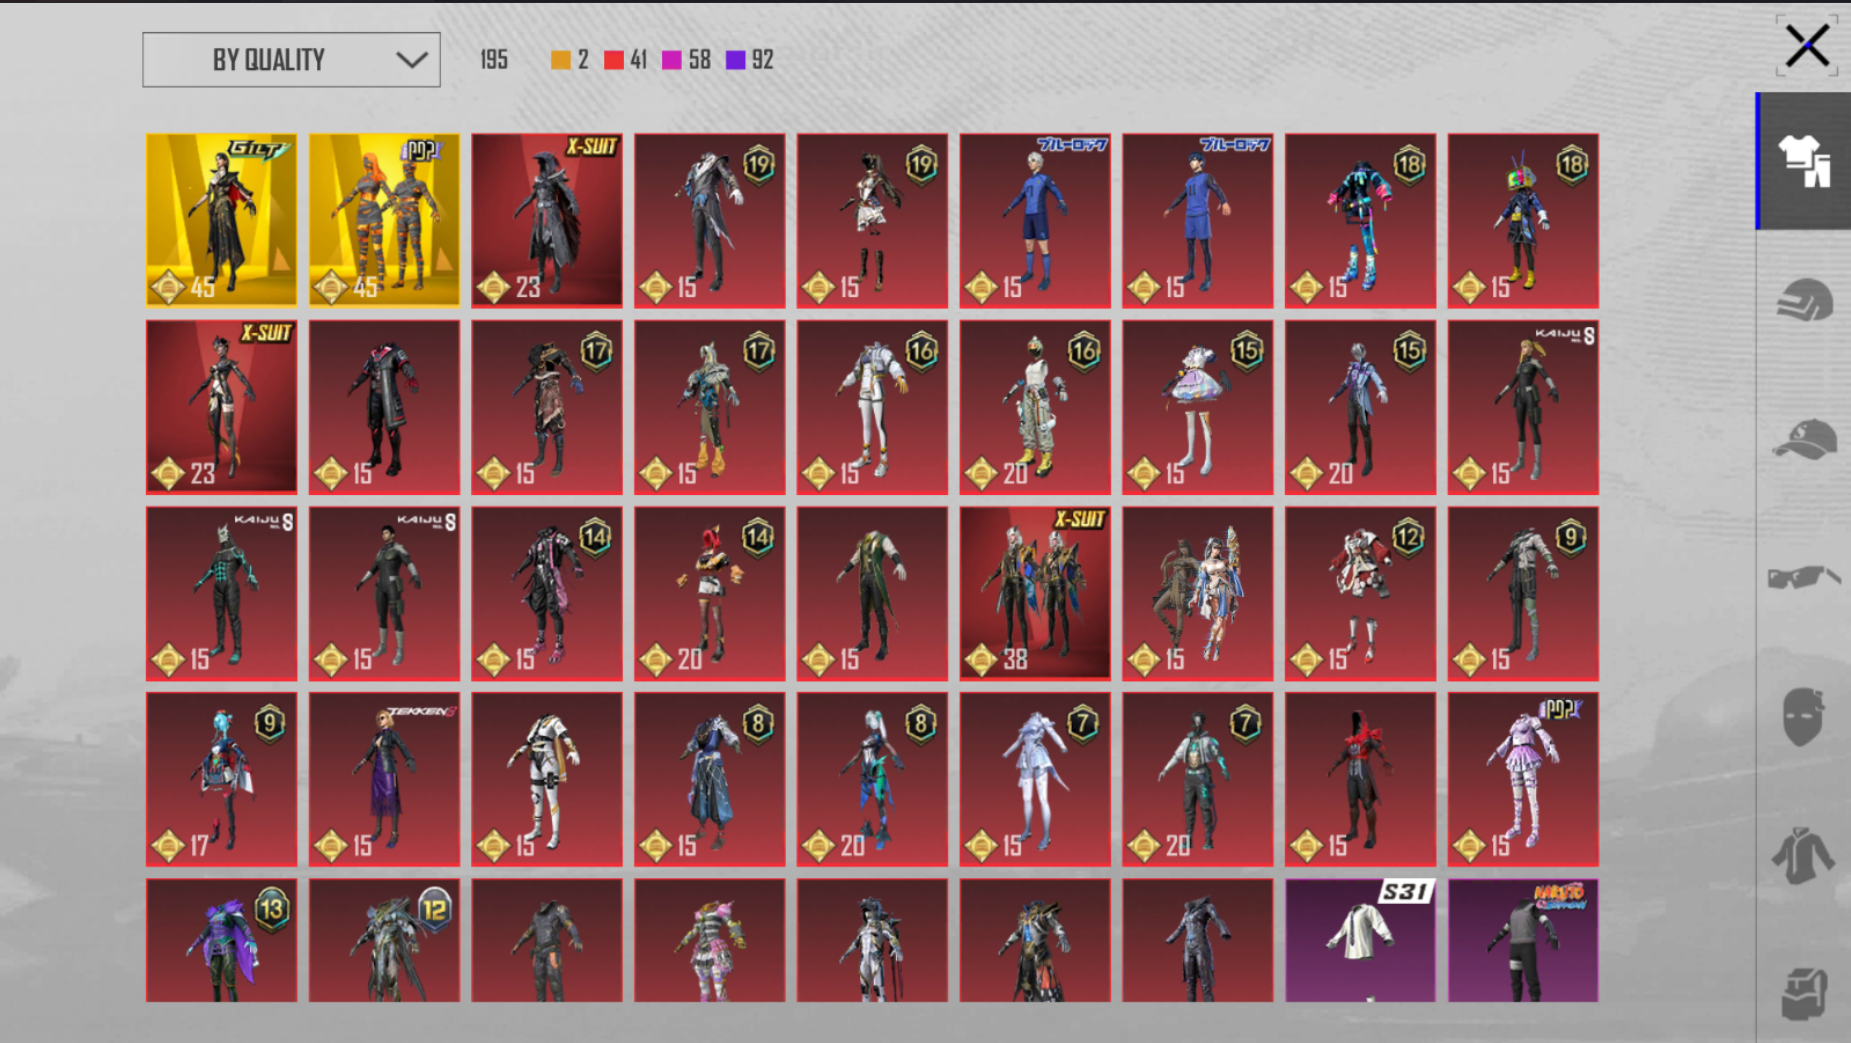
Task: Select the level 18 neon cyan outfit
Action: pyautogui.click(x=1360, y=220)
